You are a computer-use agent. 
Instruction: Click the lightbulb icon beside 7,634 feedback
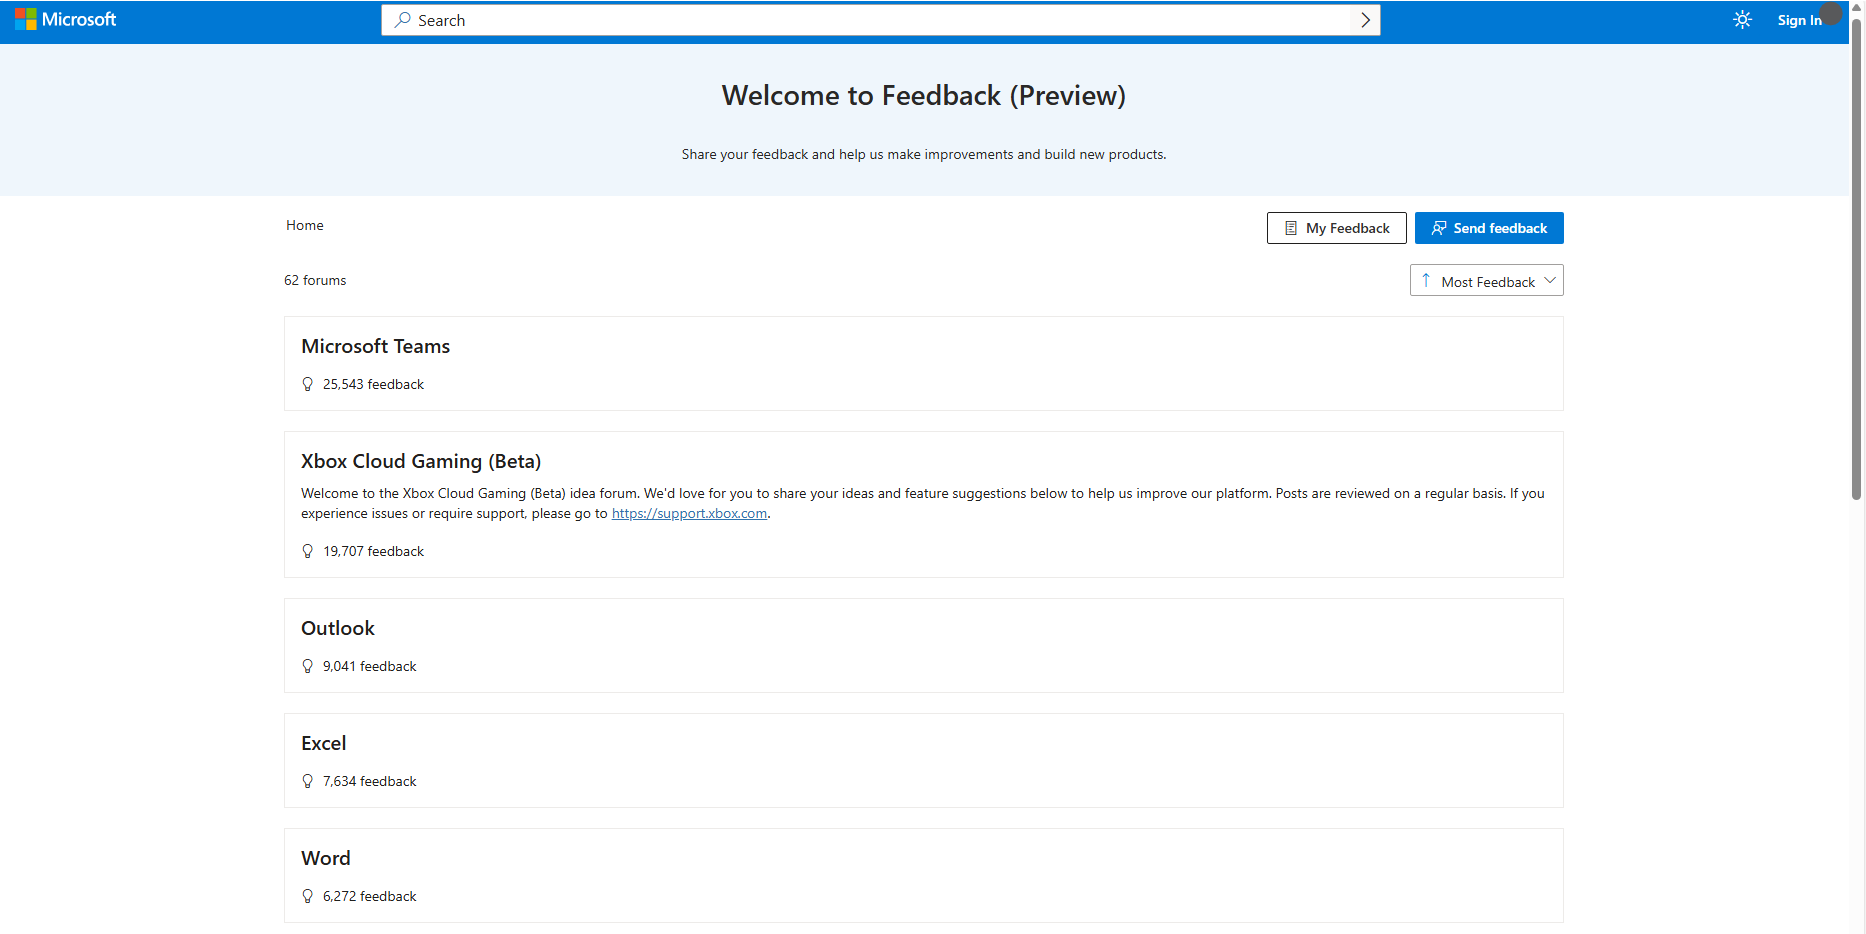(308, 781)
